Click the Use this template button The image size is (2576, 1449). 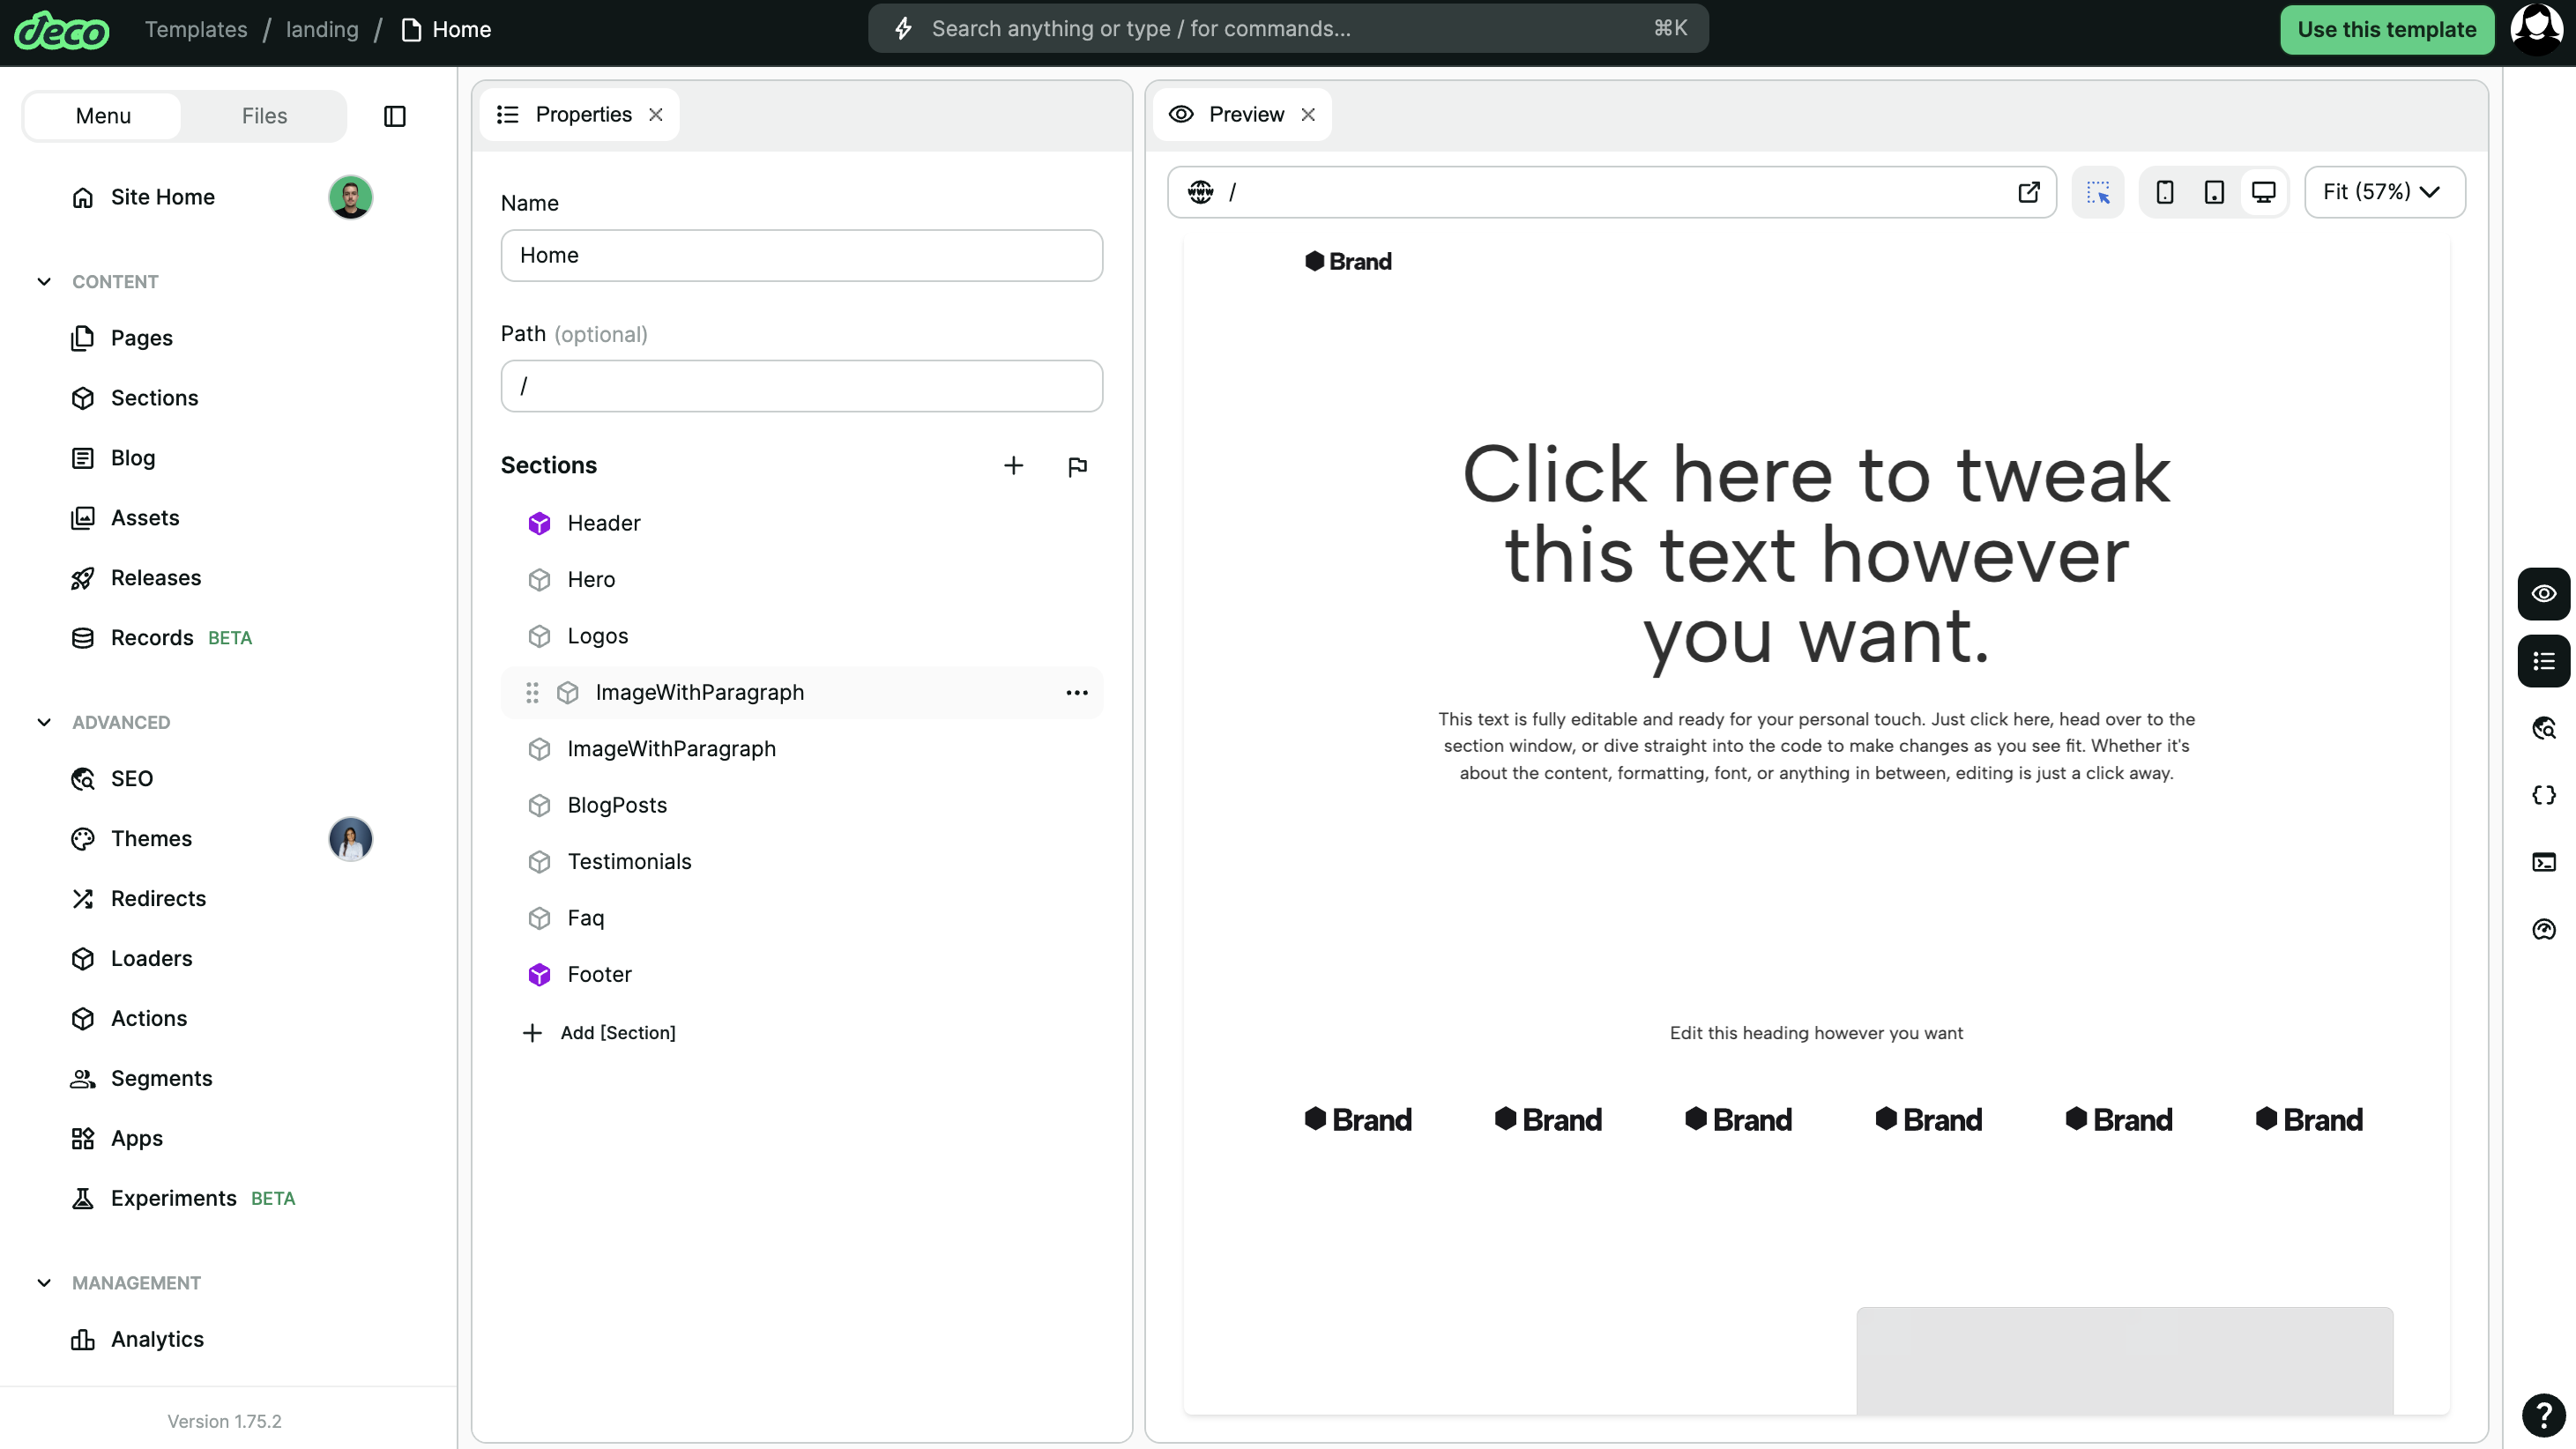pyautogui.click(x=2387, y=29)
